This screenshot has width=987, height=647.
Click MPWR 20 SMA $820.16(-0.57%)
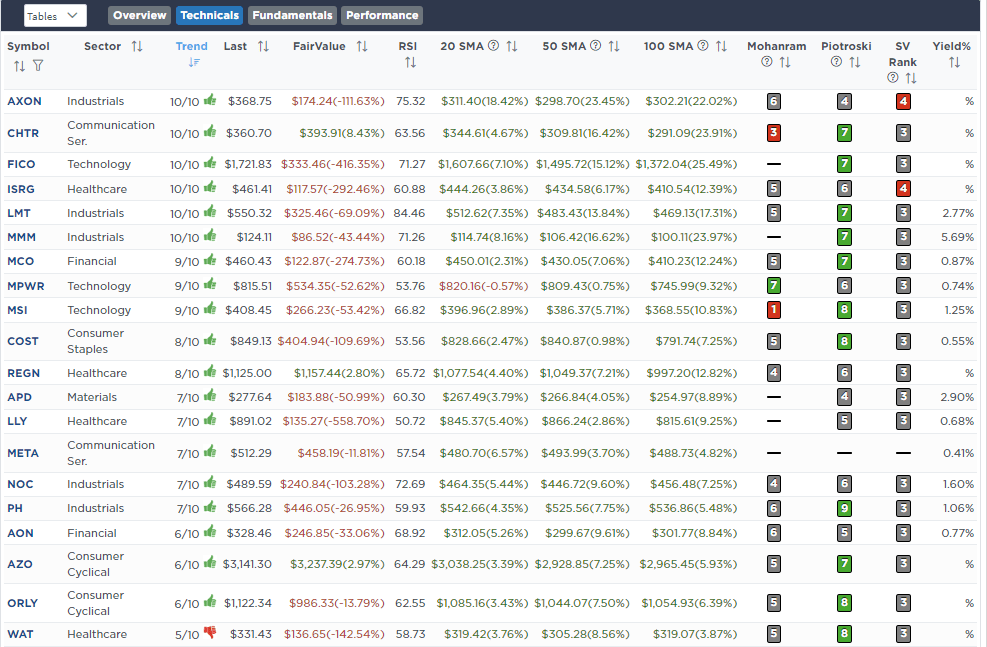tap(483, 286)
